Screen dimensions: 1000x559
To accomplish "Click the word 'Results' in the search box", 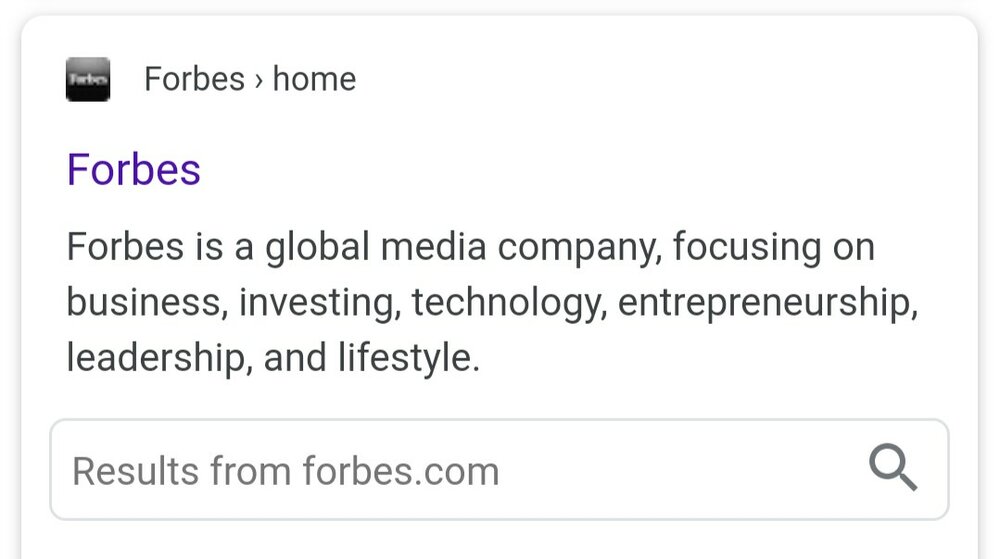I will 135,472.
